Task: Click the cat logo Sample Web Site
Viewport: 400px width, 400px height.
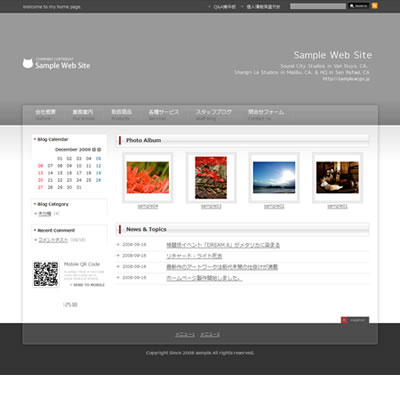Action: [x=56, y=63]
